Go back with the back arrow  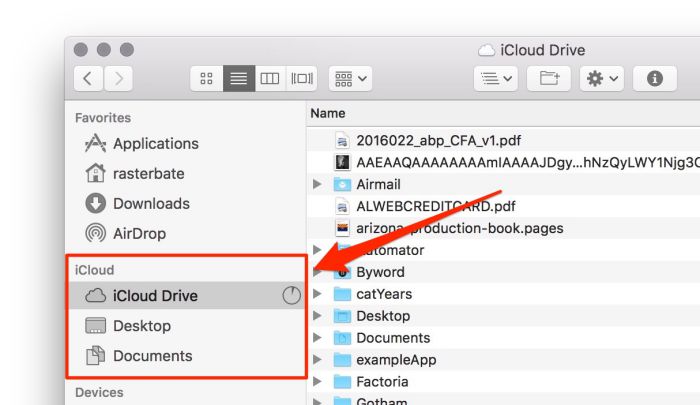pos(88,79)
